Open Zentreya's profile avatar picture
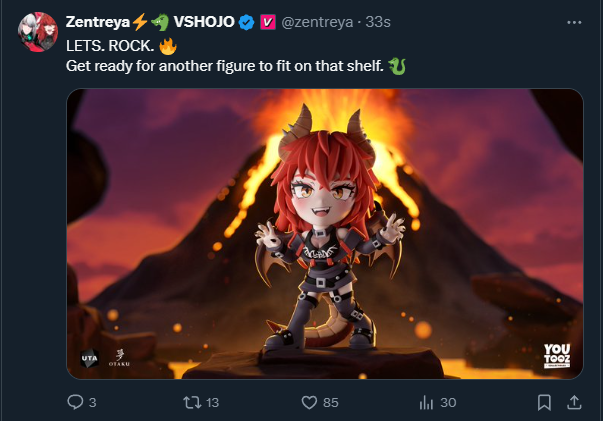The image size is (603, 421). coord(38,32)
